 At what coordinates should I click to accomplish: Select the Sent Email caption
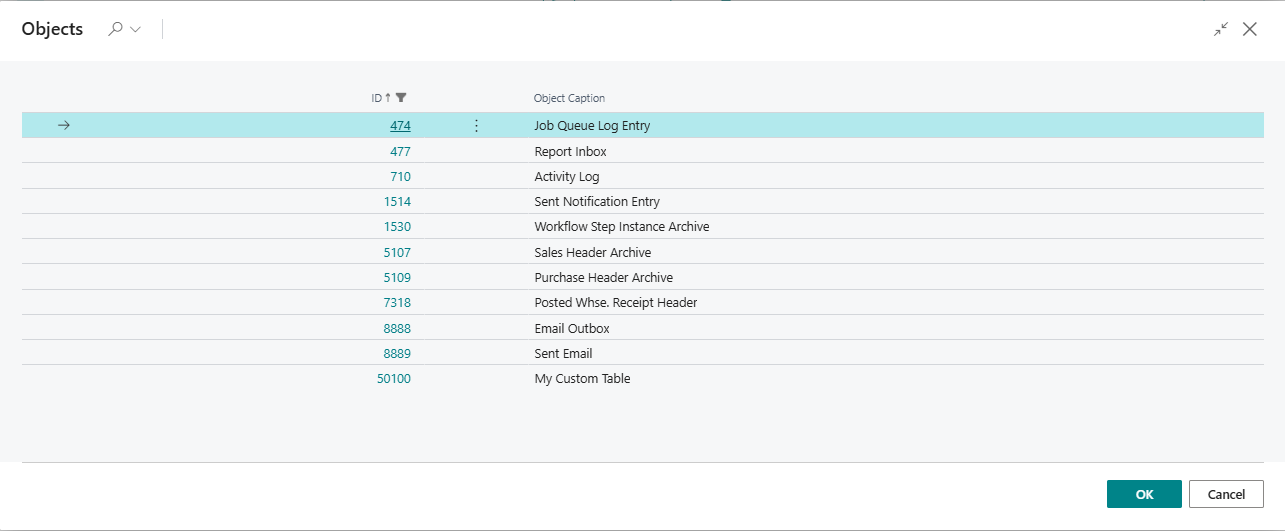[564, 354]
